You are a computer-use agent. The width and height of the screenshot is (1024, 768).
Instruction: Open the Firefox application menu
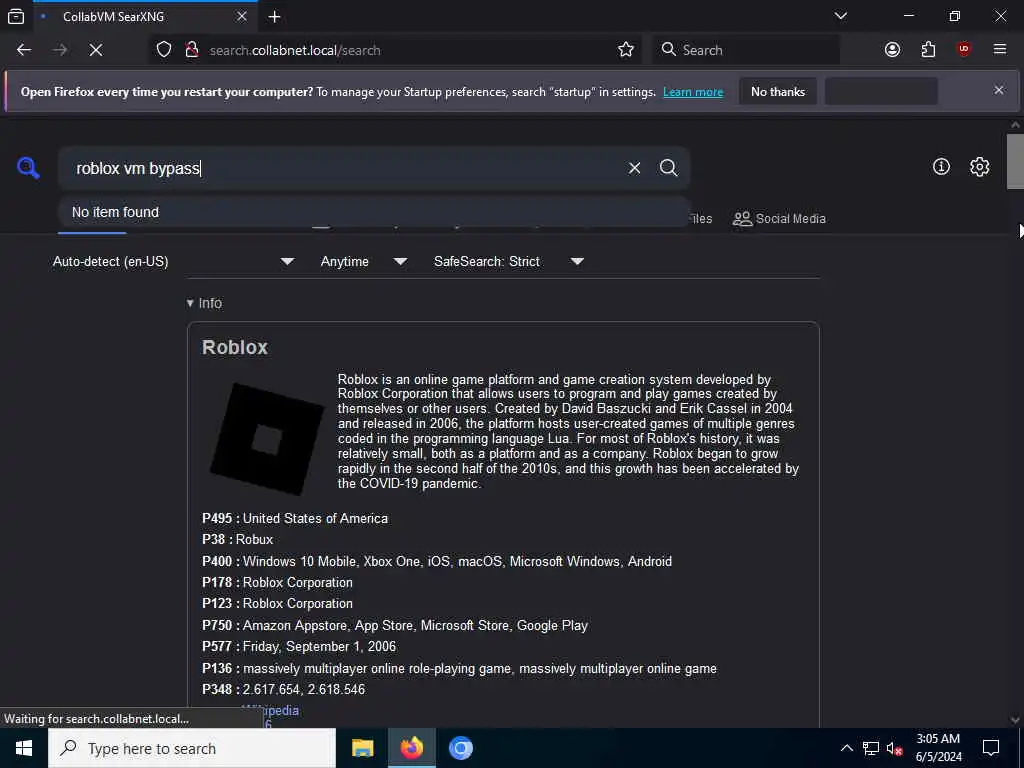pyautogui.click(x=1000, y=50)
